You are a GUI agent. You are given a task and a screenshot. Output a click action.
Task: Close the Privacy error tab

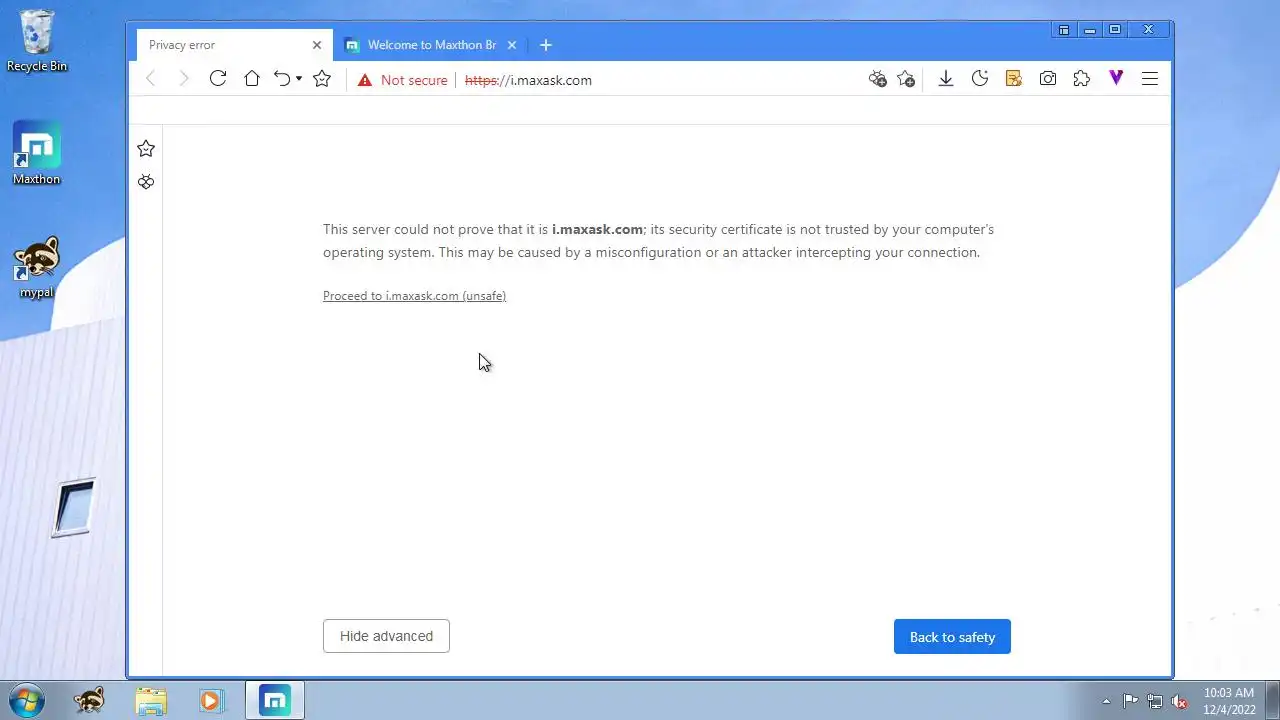click(317, 45)
